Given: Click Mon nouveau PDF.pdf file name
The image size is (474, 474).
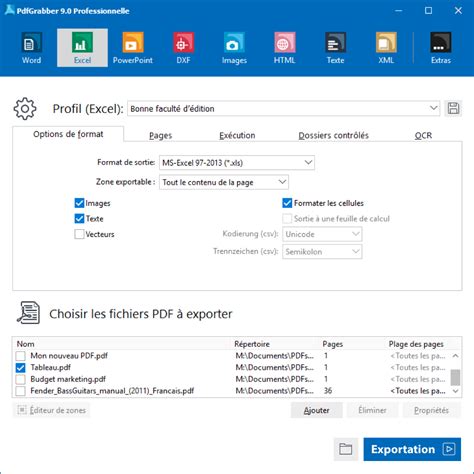Looking at the screenshot, I should point(69,356).
